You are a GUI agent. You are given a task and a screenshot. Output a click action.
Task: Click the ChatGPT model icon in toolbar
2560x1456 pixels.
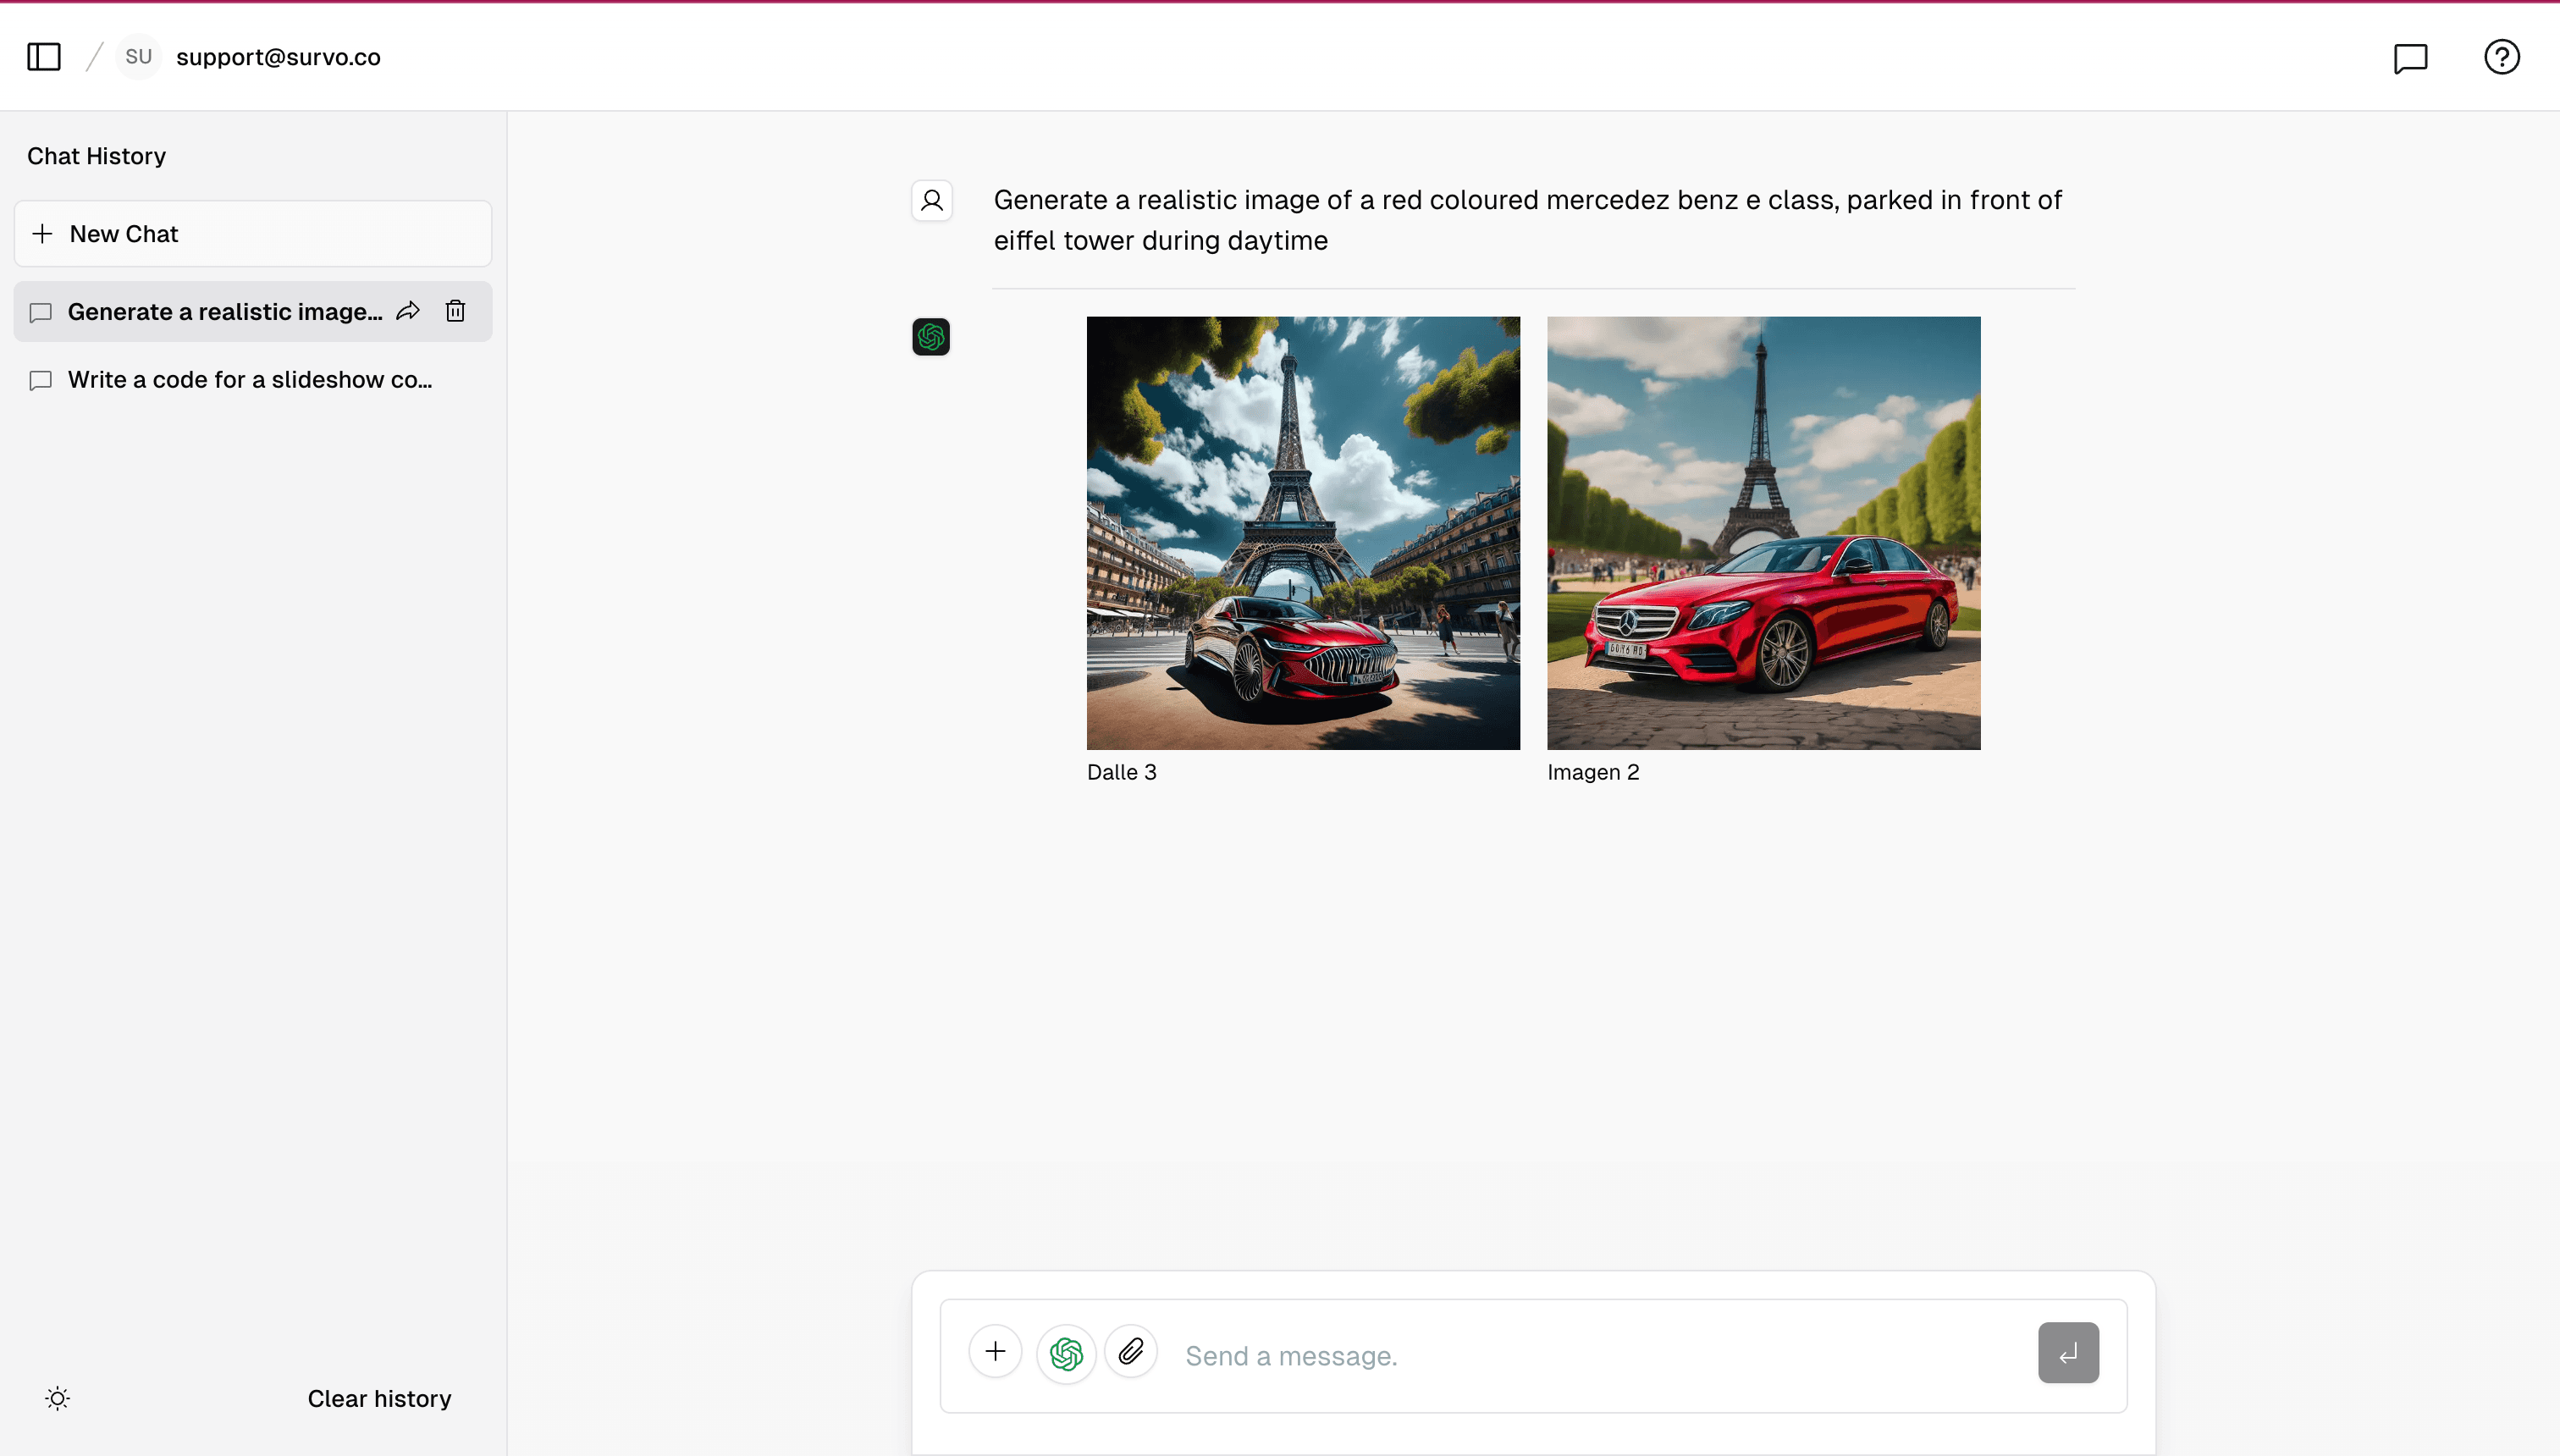click(1064, 1352)
